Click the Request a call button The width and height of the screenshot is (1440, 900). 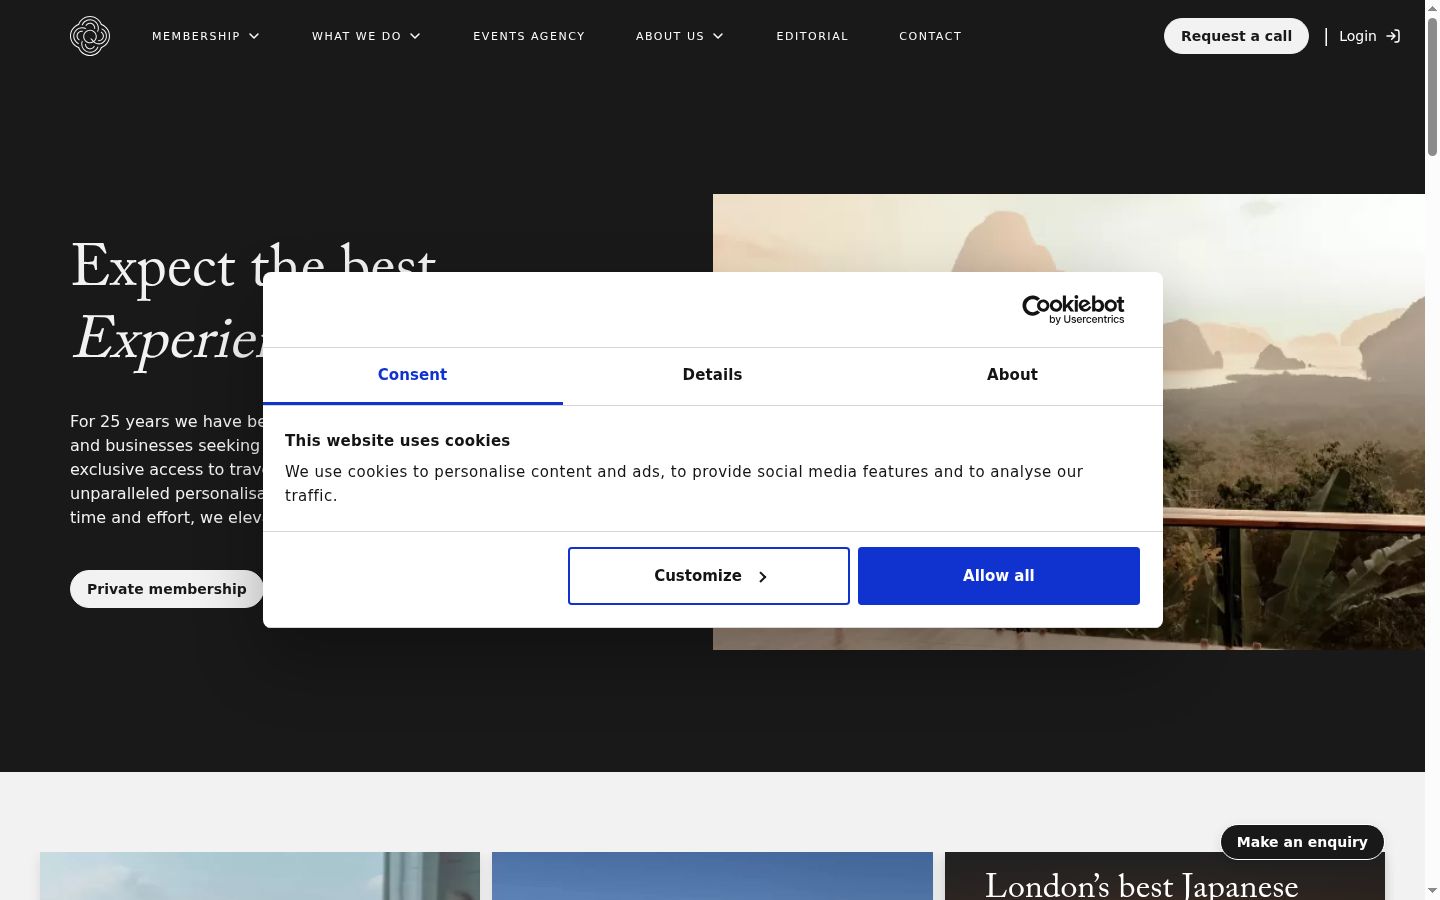[x=1236, y=36]
